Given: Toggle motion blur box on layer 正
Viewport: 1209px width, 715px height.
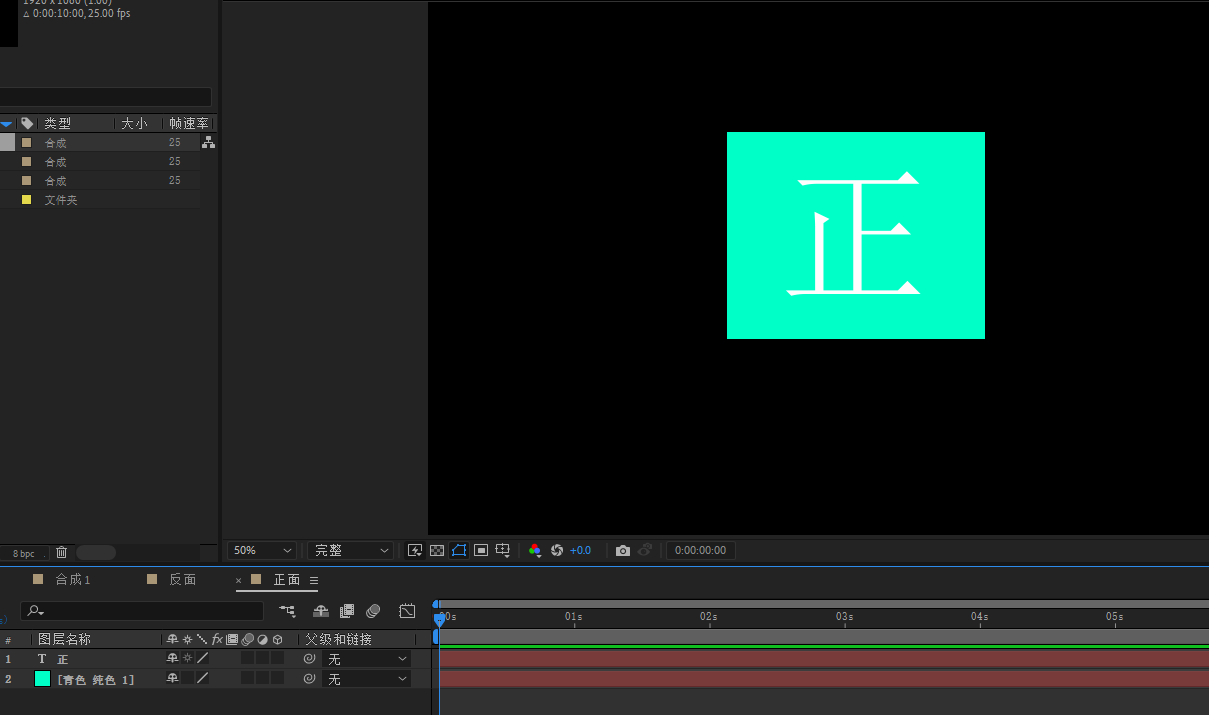Looking at the screenshot, I should (247, 659).
